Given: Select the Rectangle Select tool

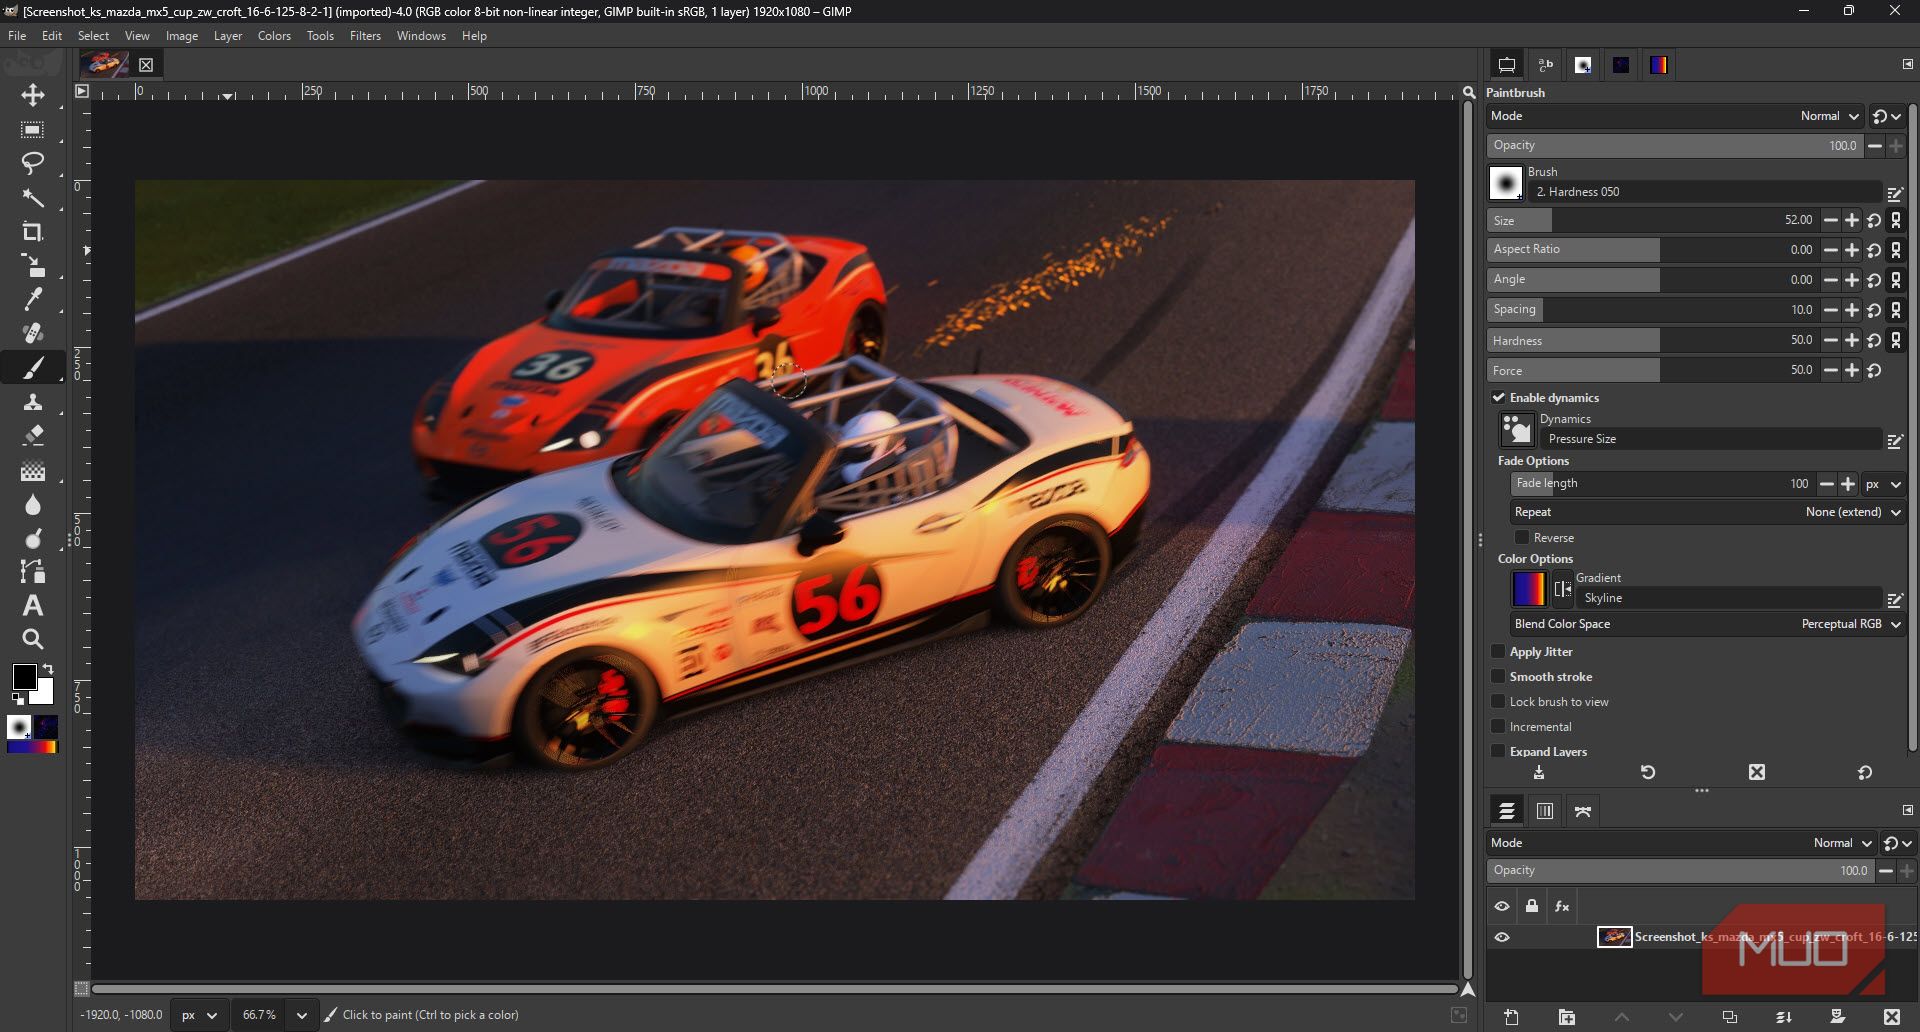Looking at the screenshot, I should tap(33, 130).
